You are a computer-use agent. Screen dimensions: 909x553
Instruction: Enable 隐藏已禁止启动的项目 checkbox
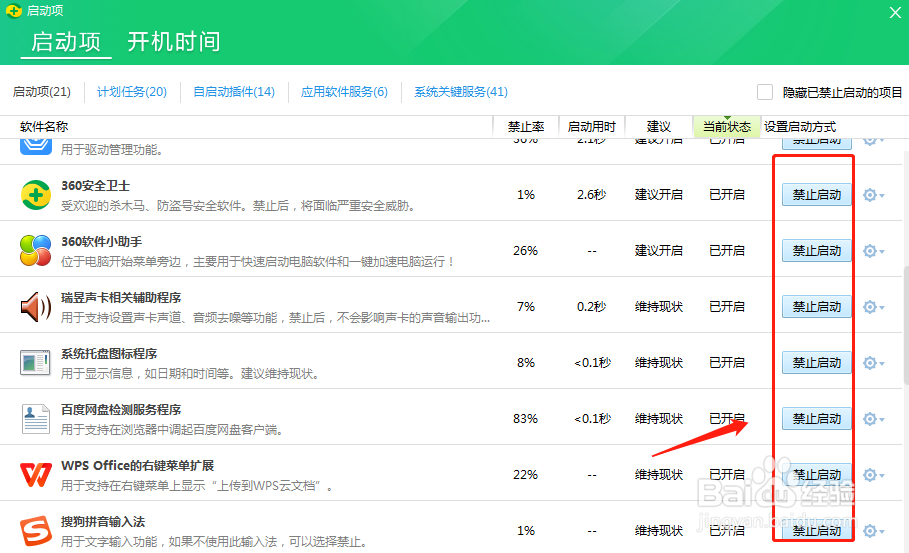click(765, 92)
